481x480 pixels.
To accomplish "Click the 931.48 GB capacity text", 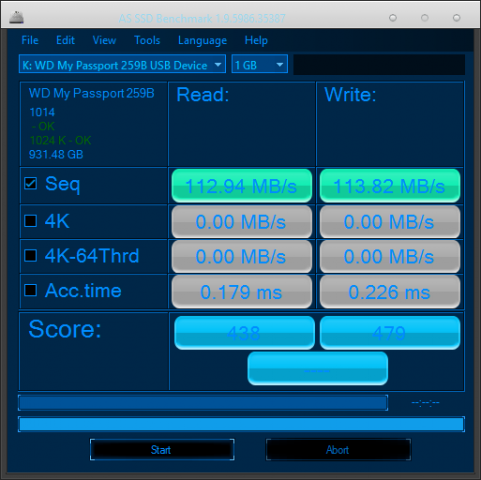I will click(56, 155).
